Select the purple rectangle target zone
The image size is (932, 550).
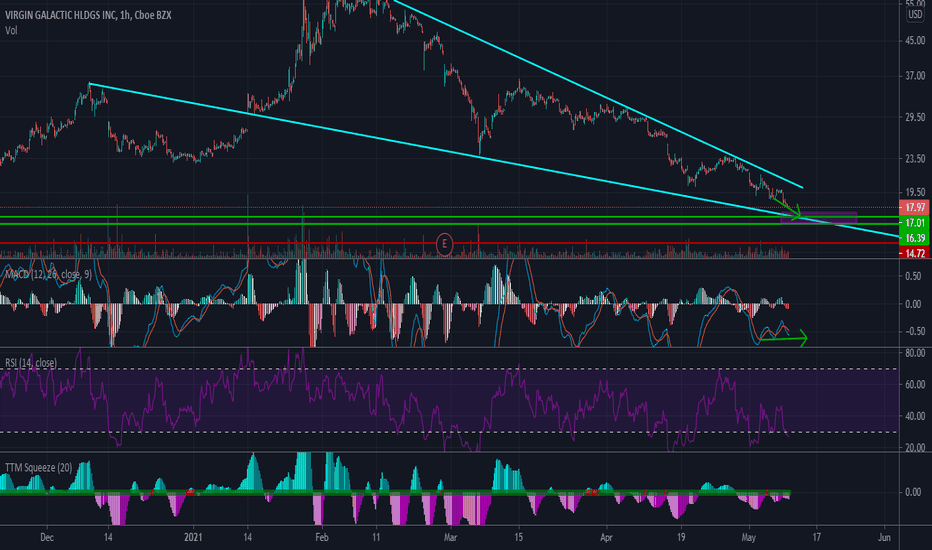(x=818, y=218)
